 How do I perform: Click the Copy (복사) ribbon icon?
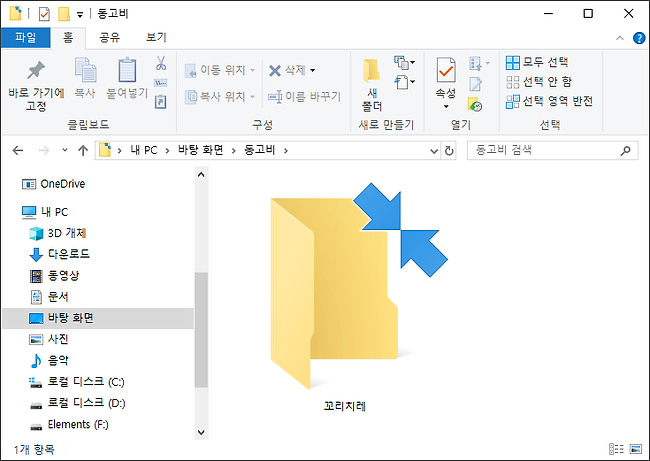click(85, 70)
